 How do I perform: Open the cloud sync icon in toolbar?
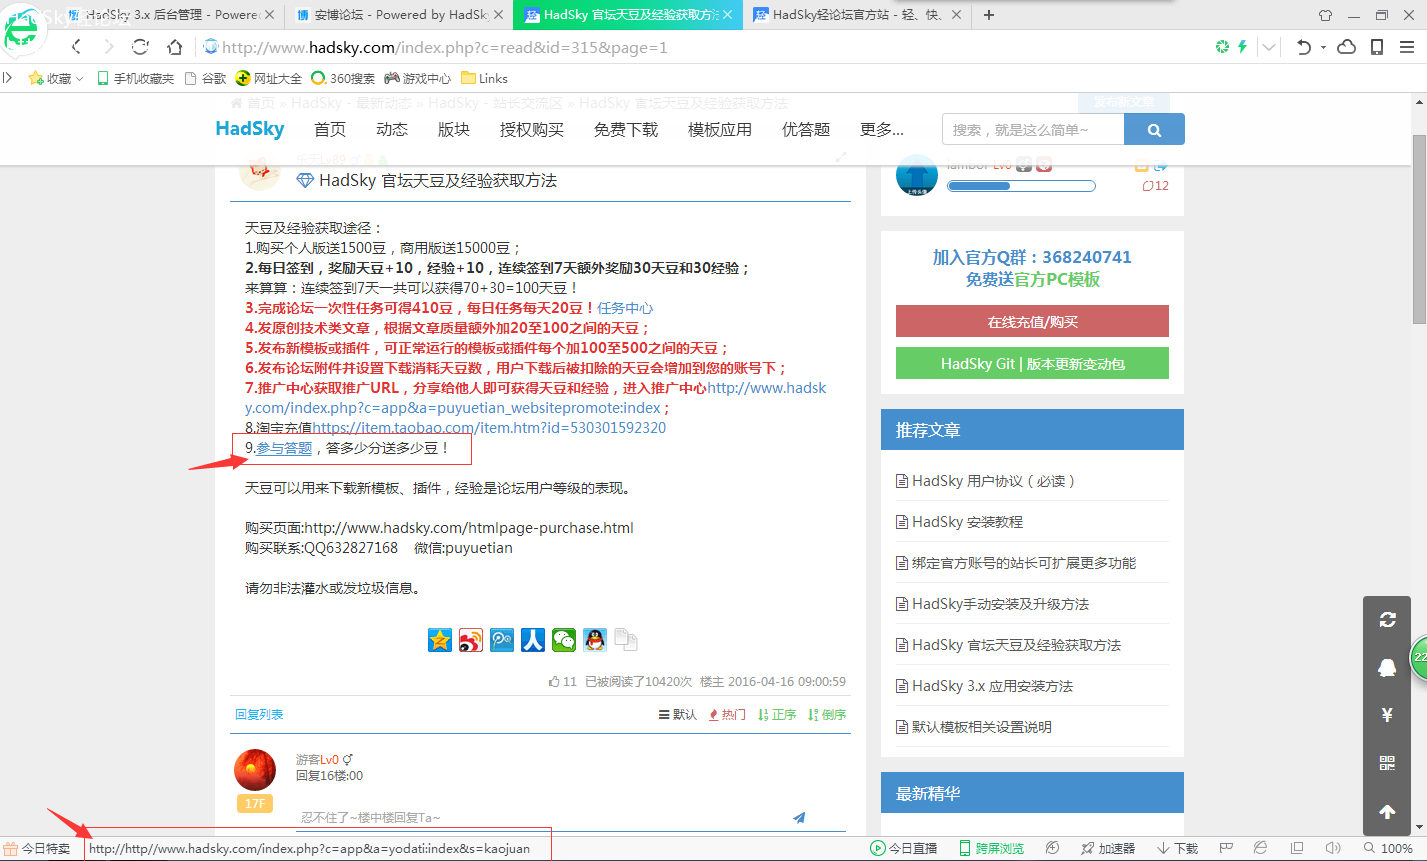(1347, 47)
